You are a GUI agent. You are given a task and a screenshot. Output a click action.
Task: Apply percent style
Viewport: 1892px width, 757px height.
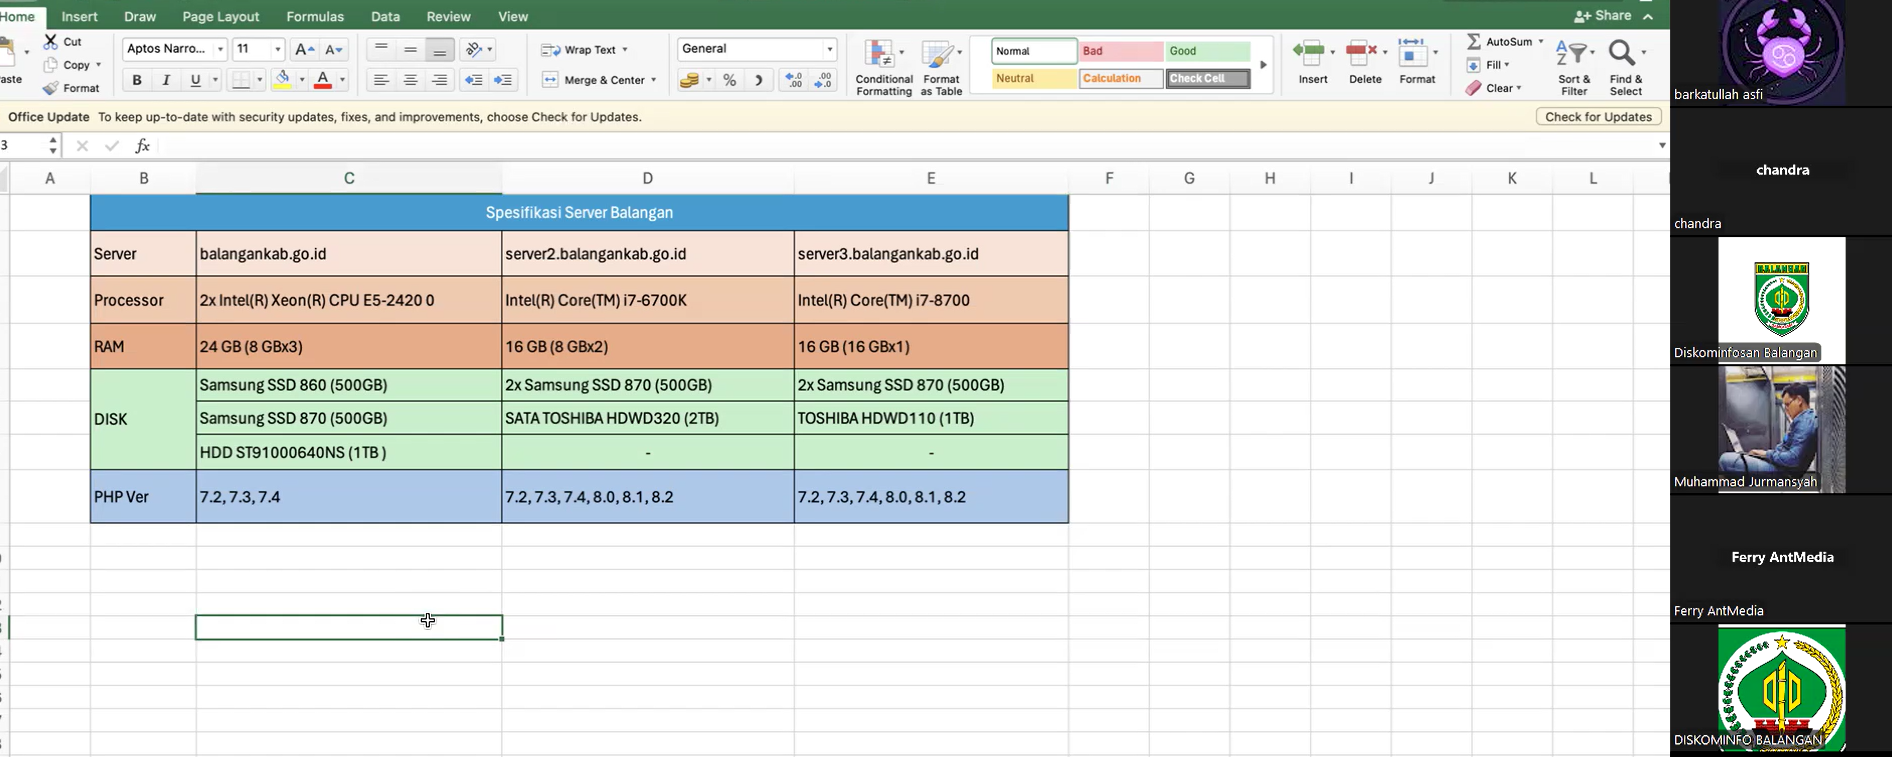pyautogui.click(x=730, y=80)
